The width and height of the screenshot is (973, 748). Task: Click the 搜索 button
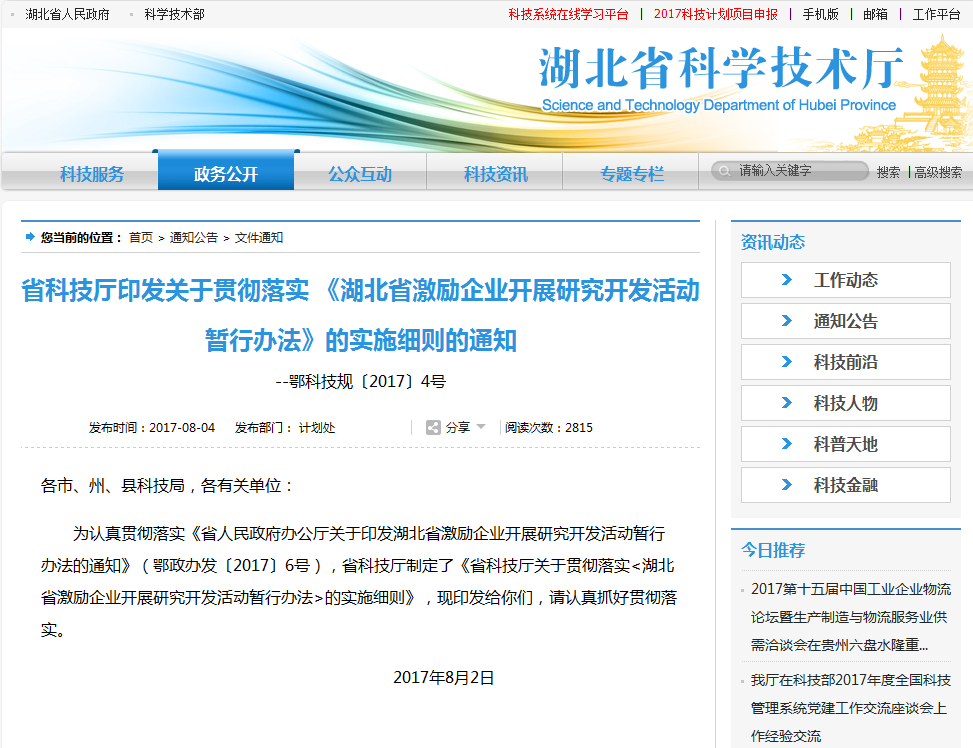pos(888,172)
